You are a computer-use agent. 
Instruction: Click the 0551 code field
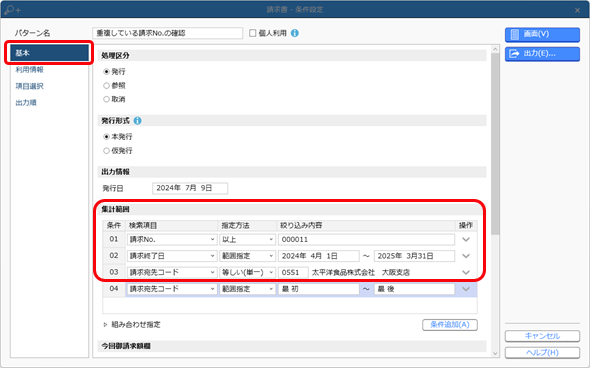[x=293, y=272]
